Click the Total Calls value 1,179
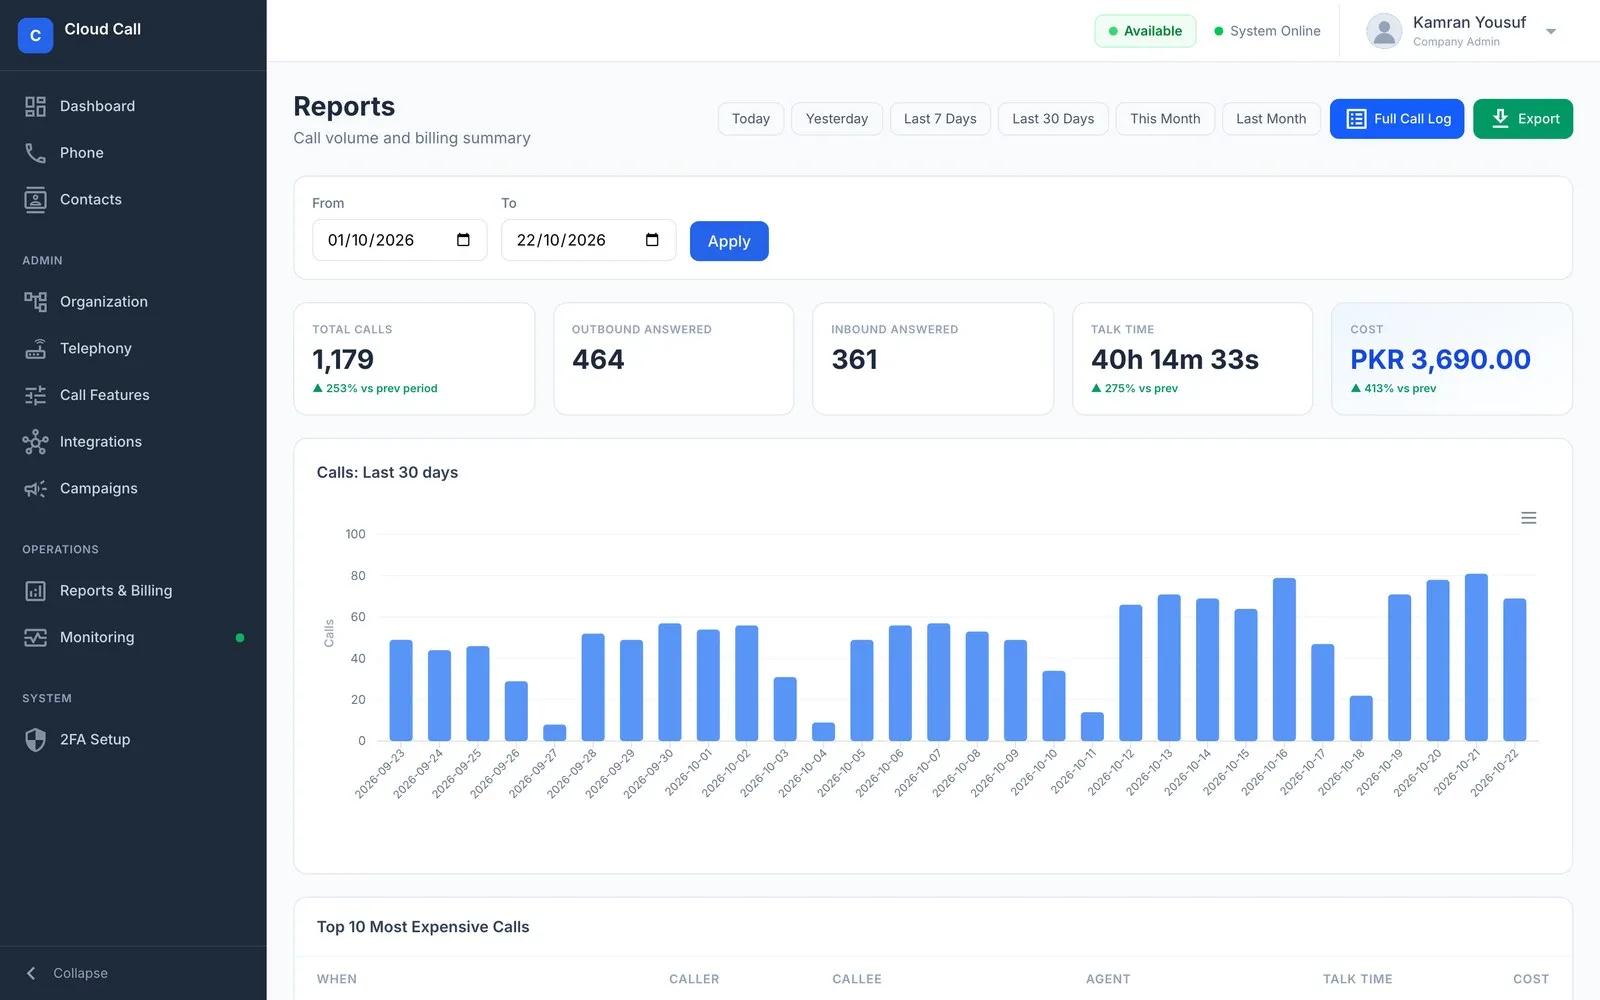 click(343, 359)
